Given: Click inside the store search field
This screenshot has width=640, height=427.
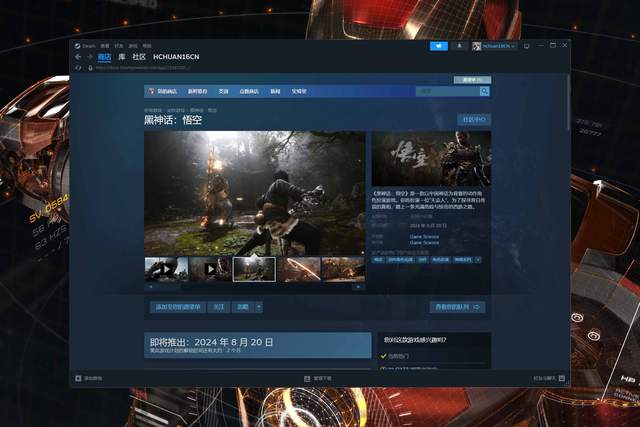Looking at the screenshot, I should pos(446,91).
